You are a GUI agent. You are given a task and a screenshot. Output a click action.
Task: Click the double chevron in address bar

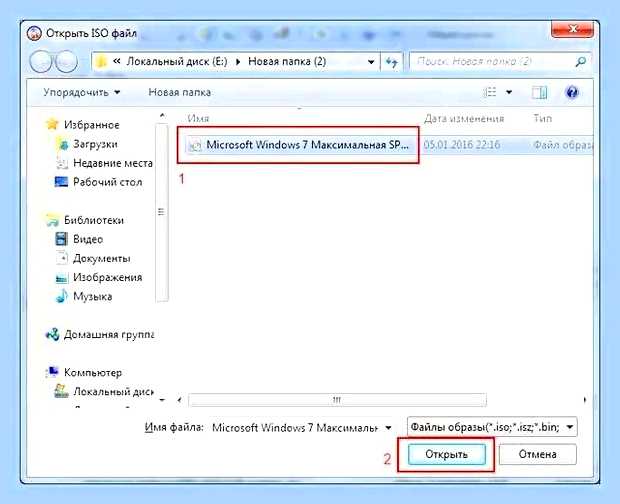[x=116, y=61]
